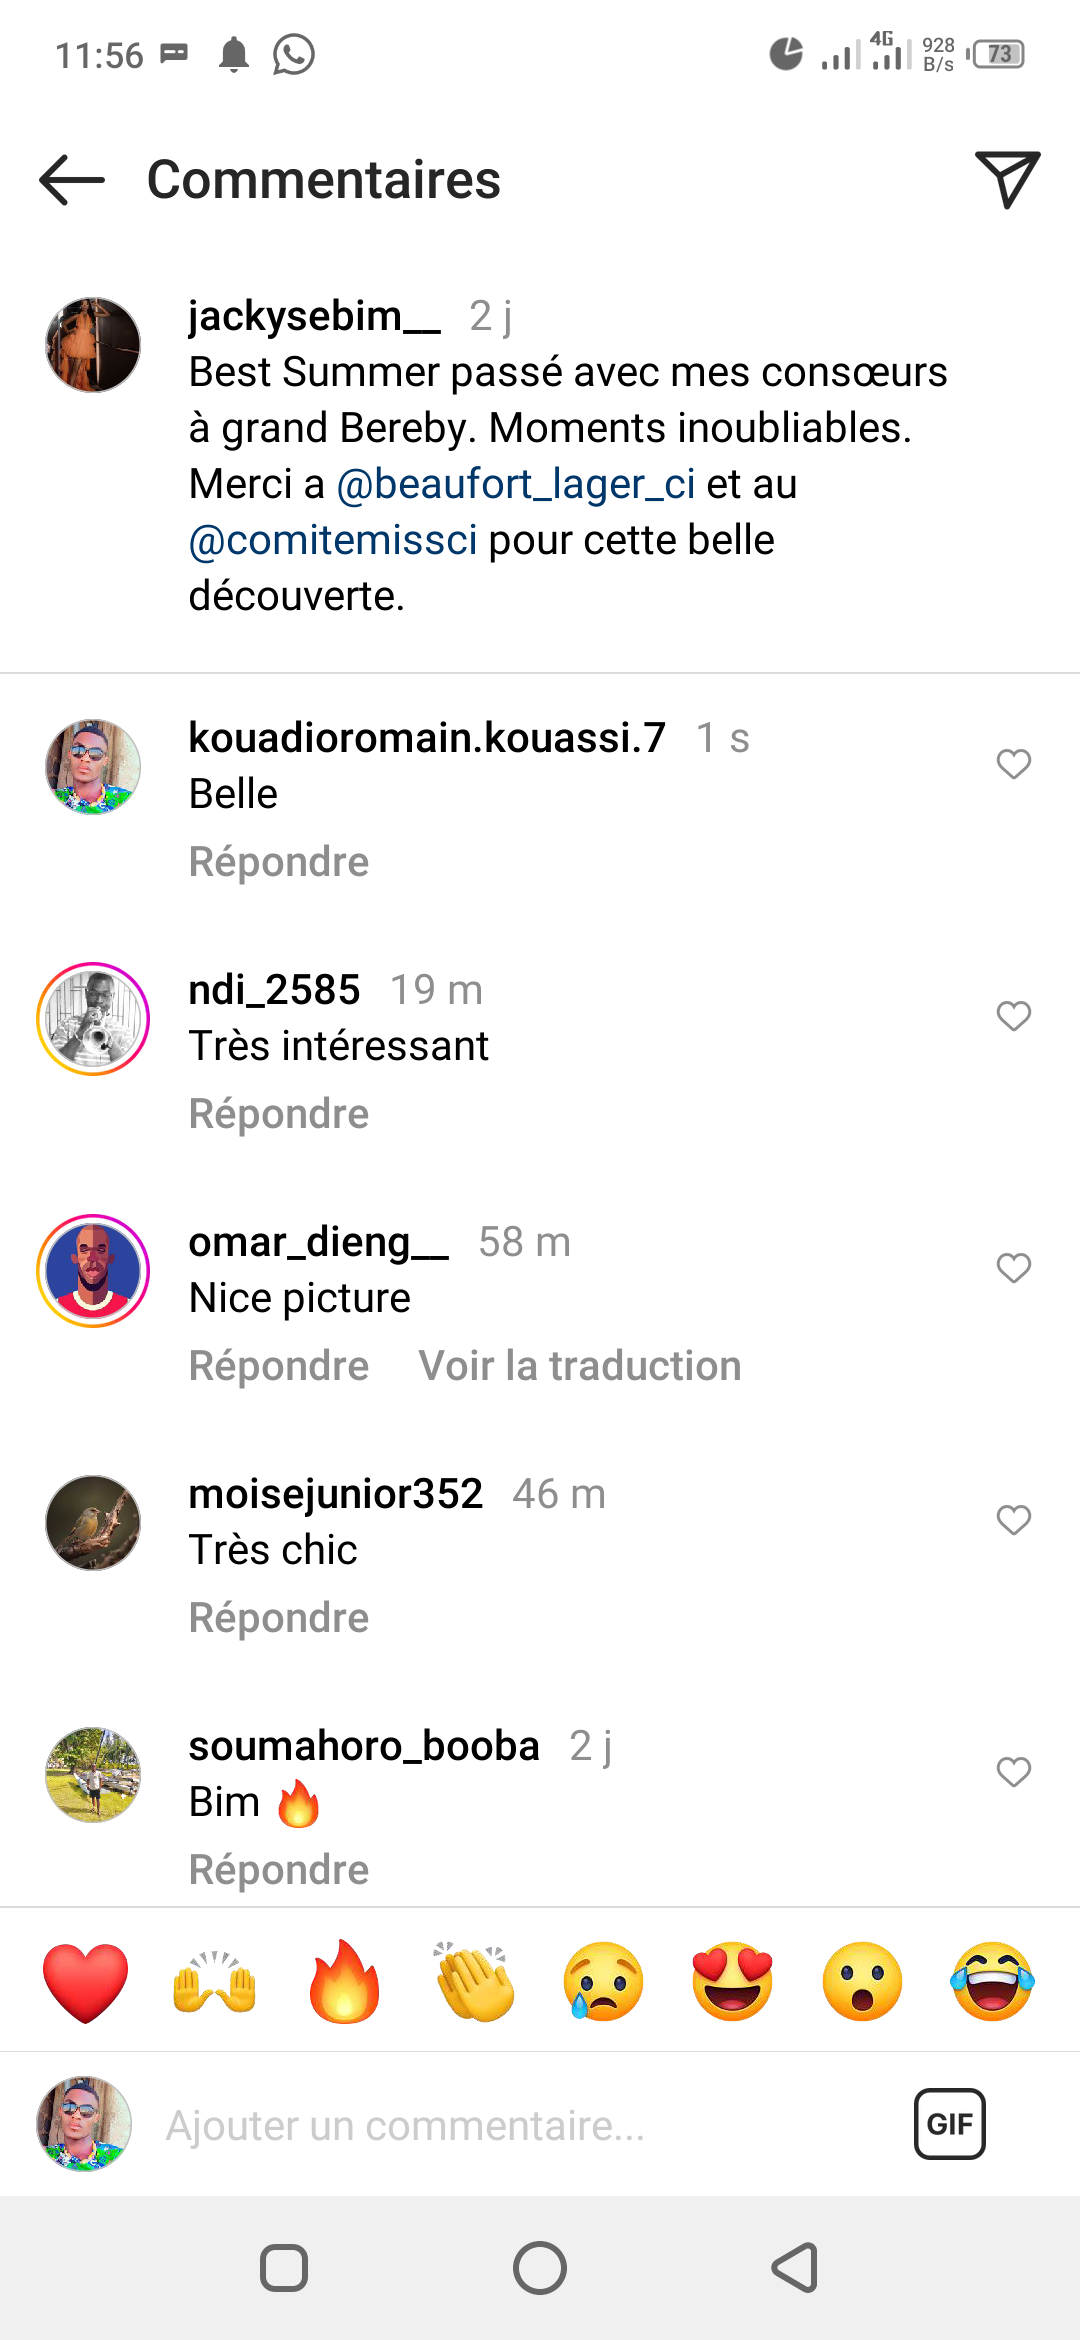Tap the fire emoji quick reaction
The width and height of the screenshot is (1080, 2340).
(x=344, y=1982)
